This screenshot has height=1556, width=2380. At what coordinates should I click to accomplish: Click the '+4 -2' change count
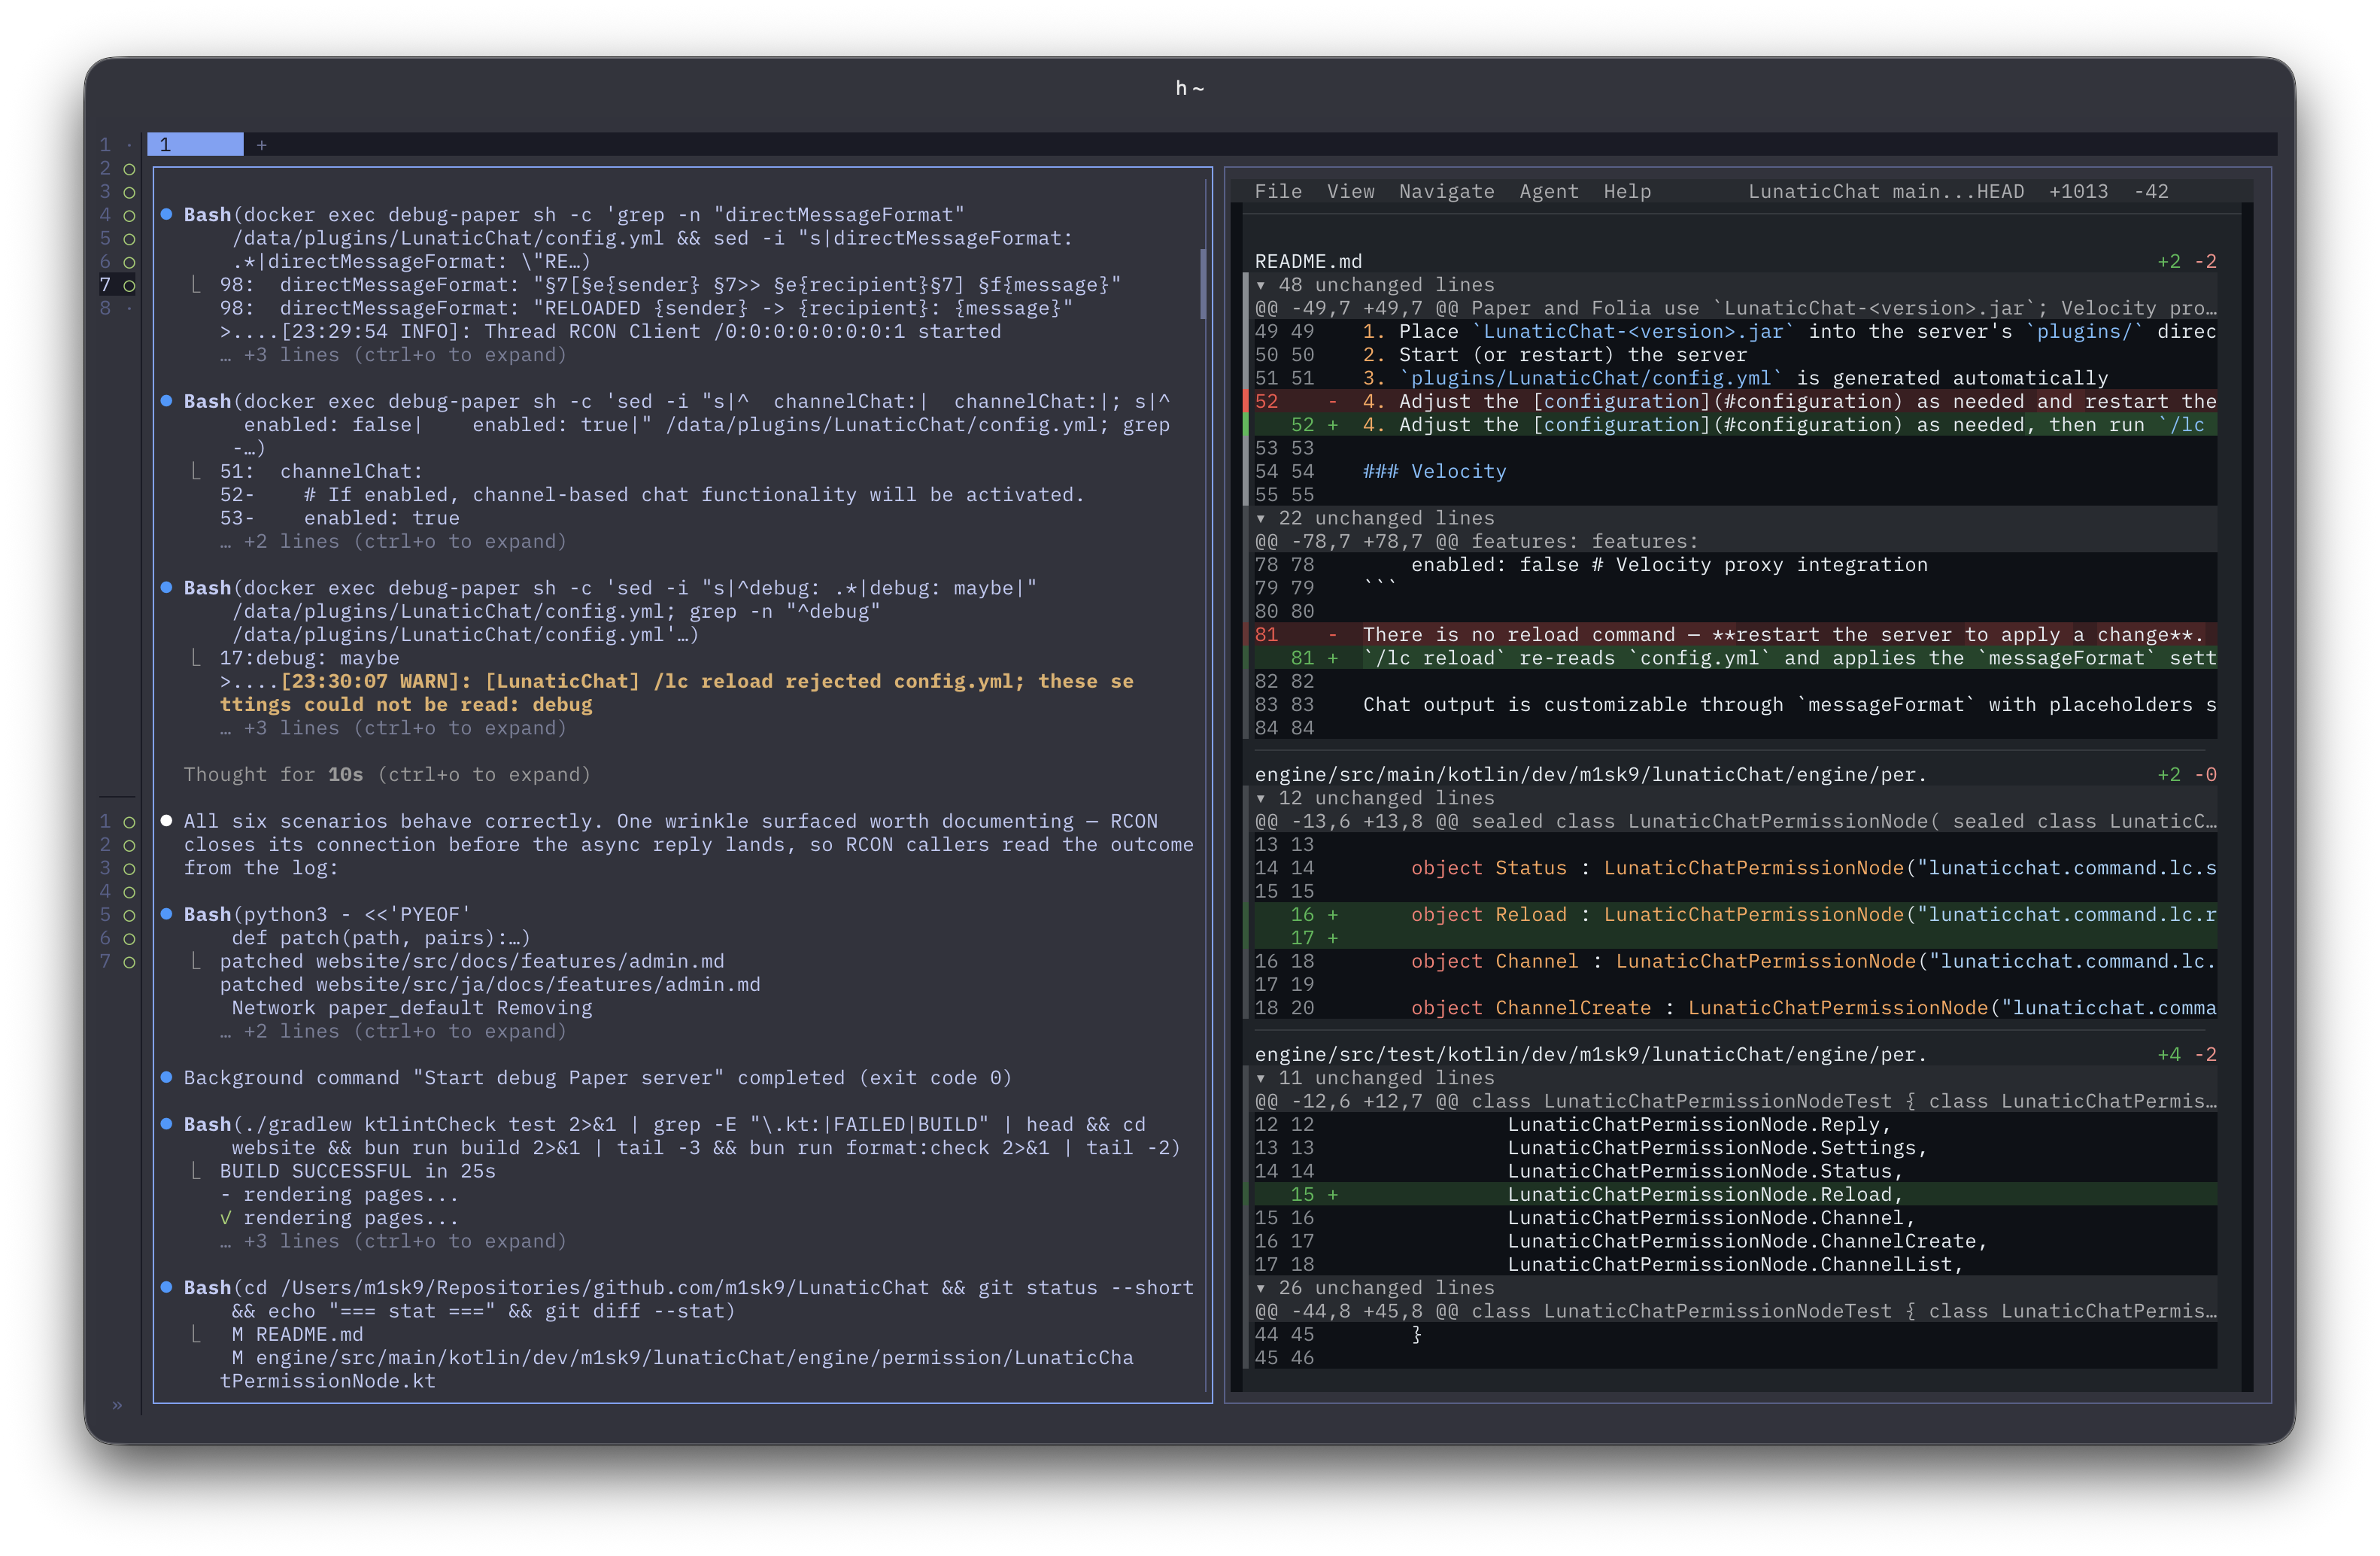click(x=2187, y=1055)
